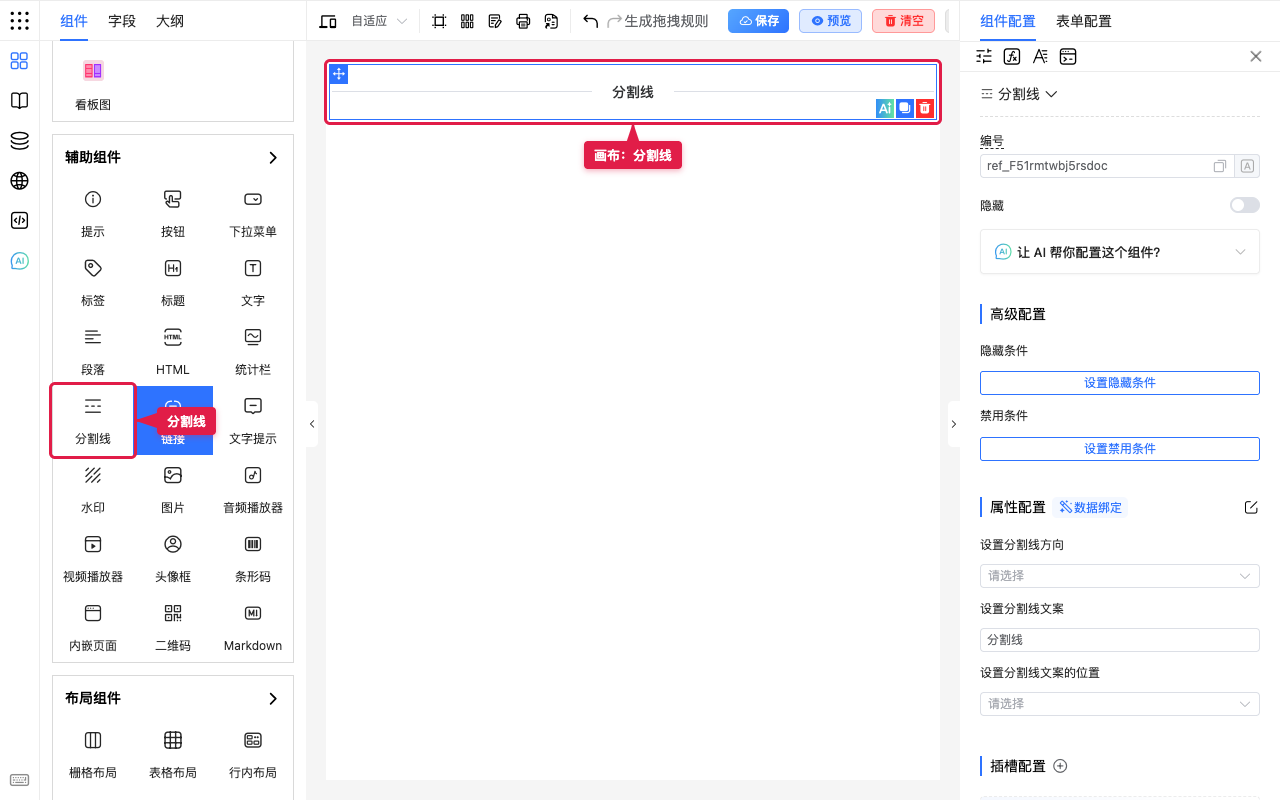The height and width of the screenshot is (800, 1280).
Task: Open the 设置分割线方向 dropdown
Action: point(1120,576)
